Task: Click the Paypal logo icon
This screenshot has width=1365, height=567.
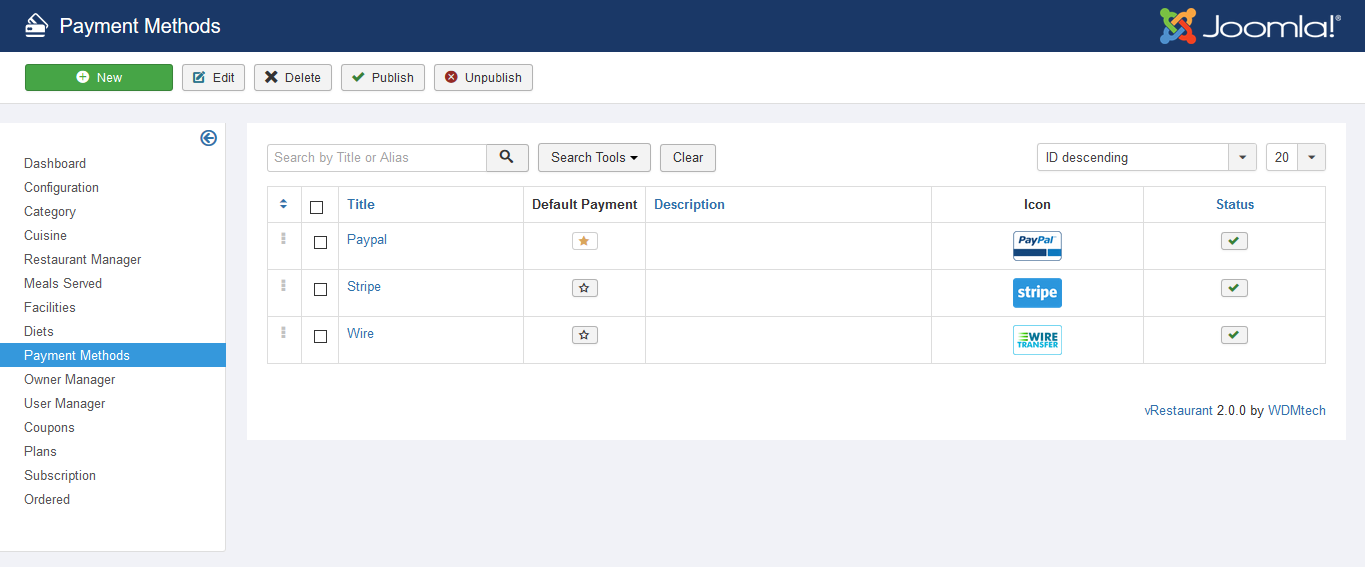Action: pos(1037,245)
